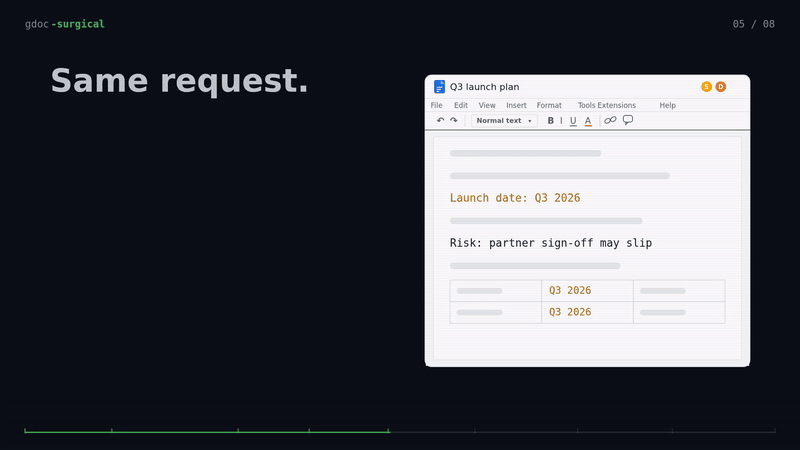Open the View menu
Screen dimensions: 800x450
click(x=487, y=105)
